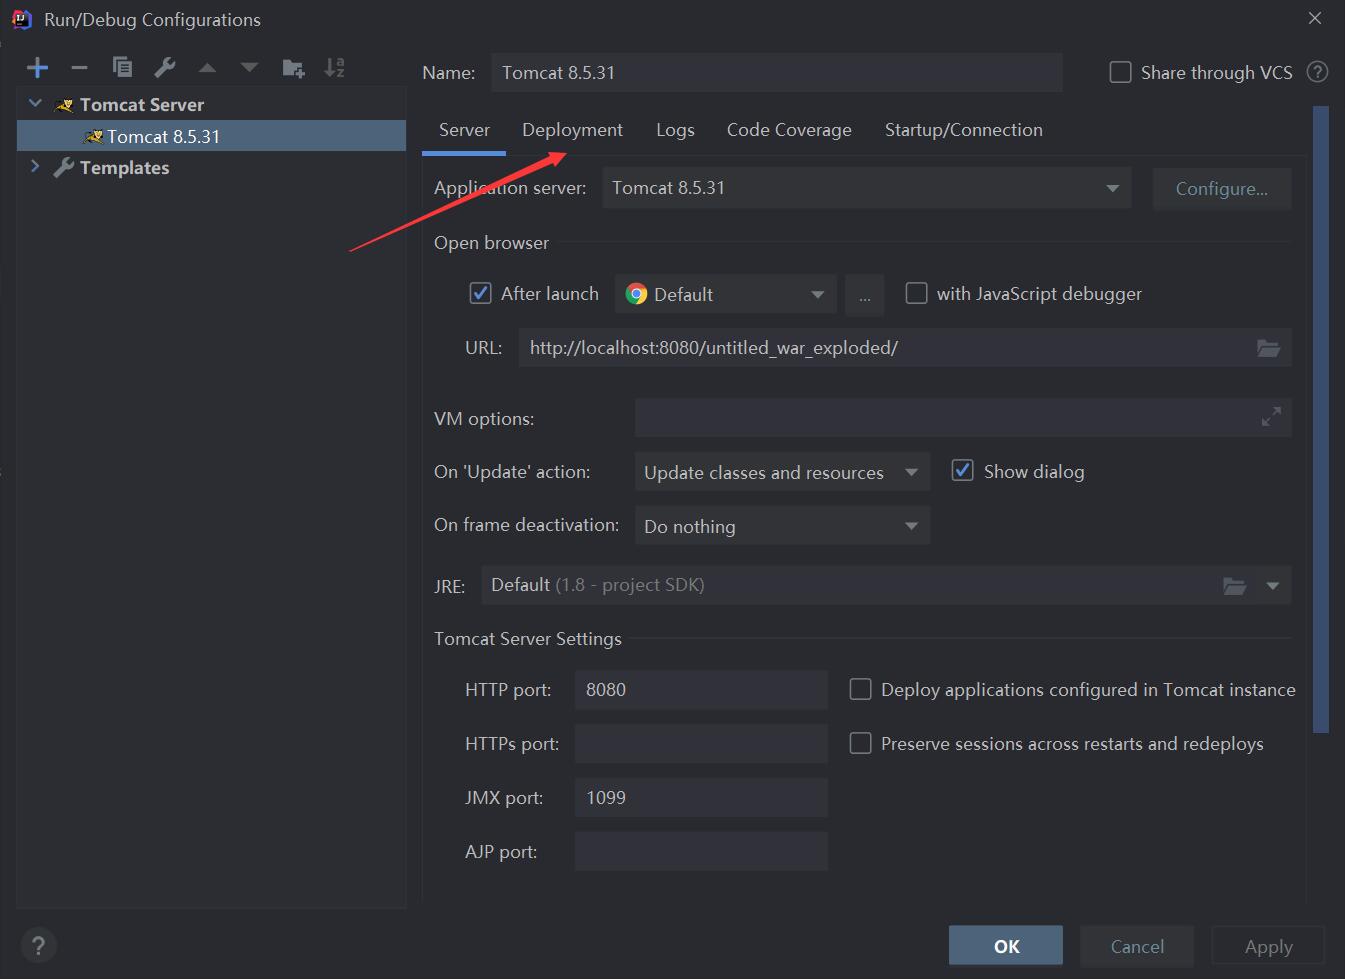Switch to the Logs tab
The width and height of the screenshot is (1345, 979).
tap(675, 130)
